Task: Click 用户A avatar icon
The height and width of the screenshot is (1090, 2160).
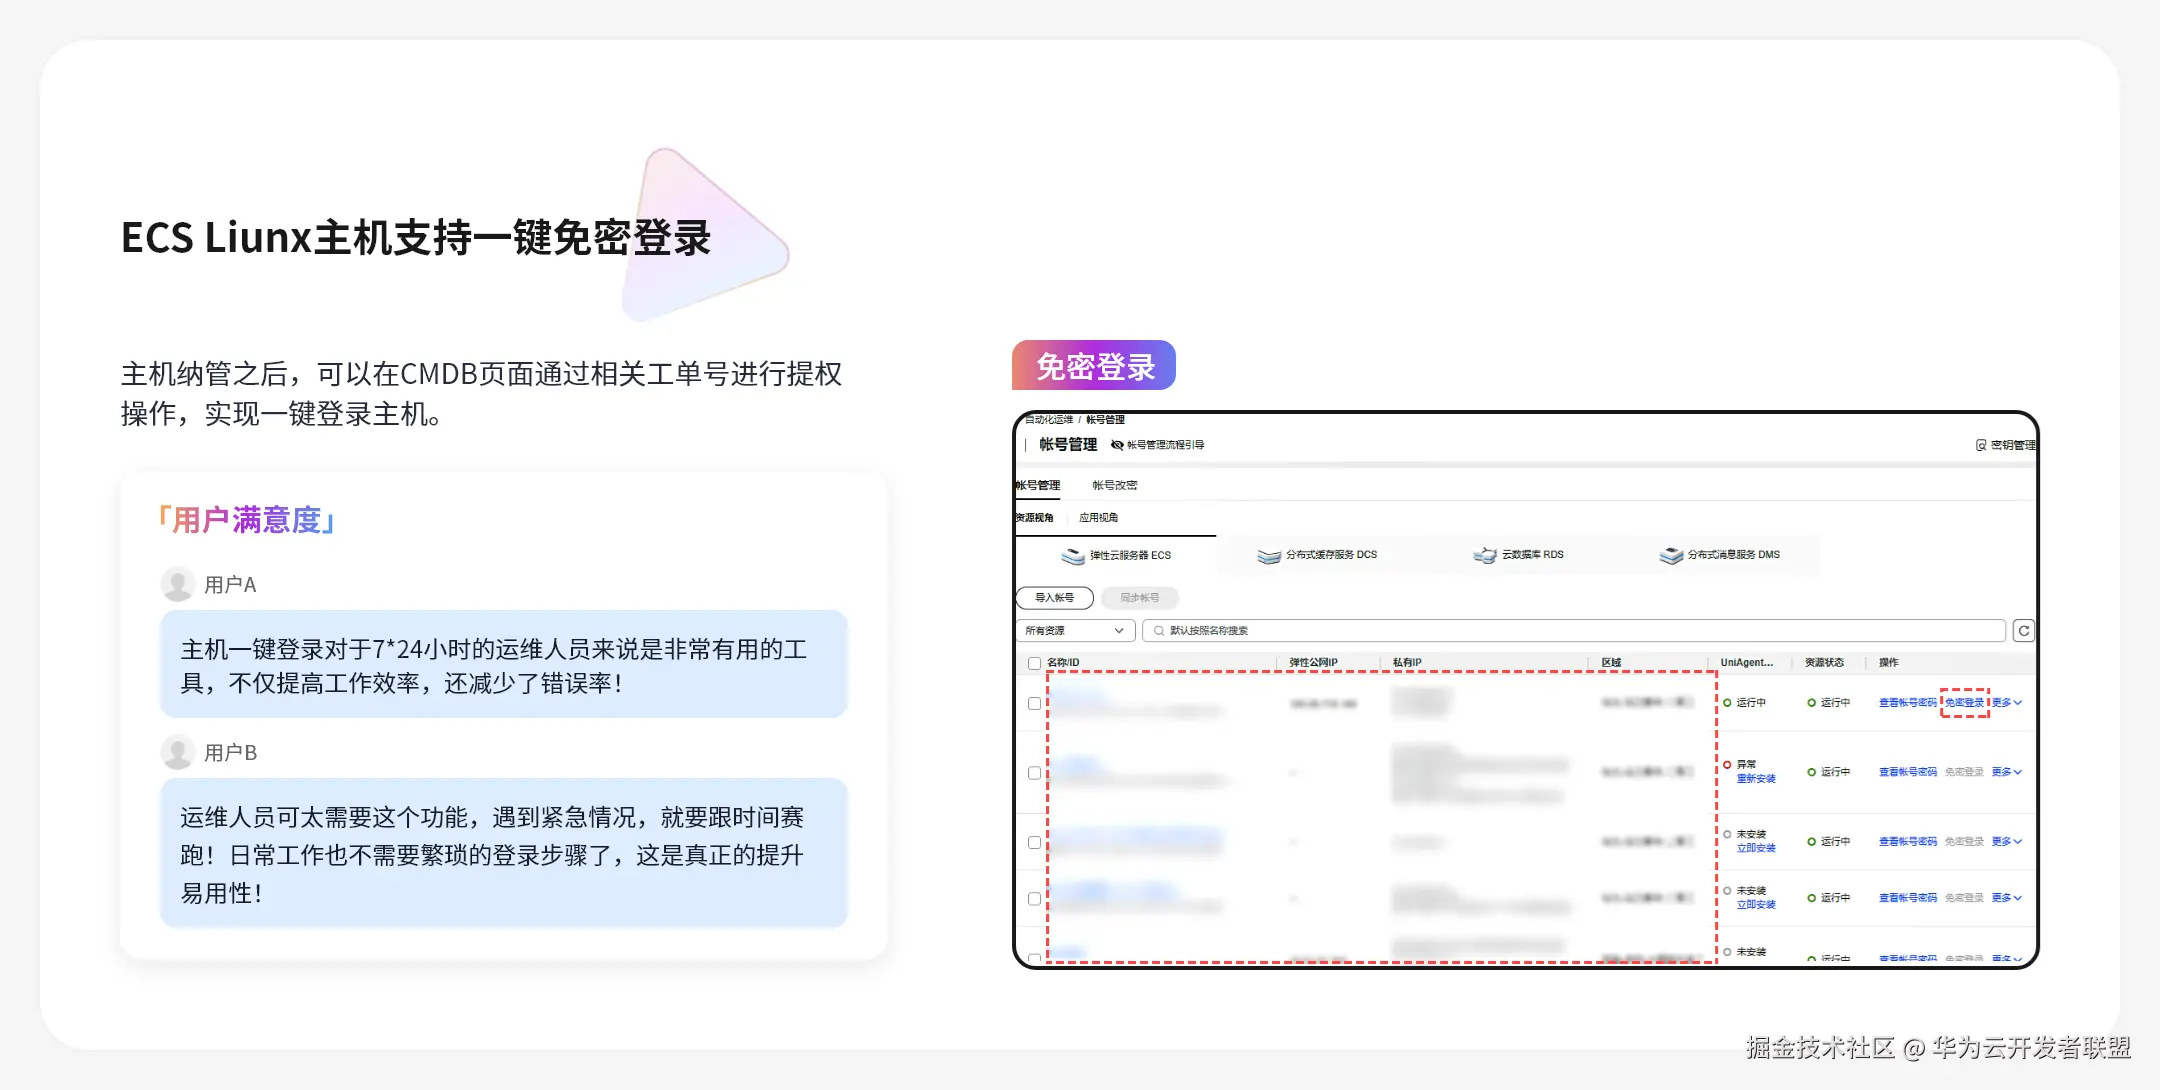Action: click(178, 584)
